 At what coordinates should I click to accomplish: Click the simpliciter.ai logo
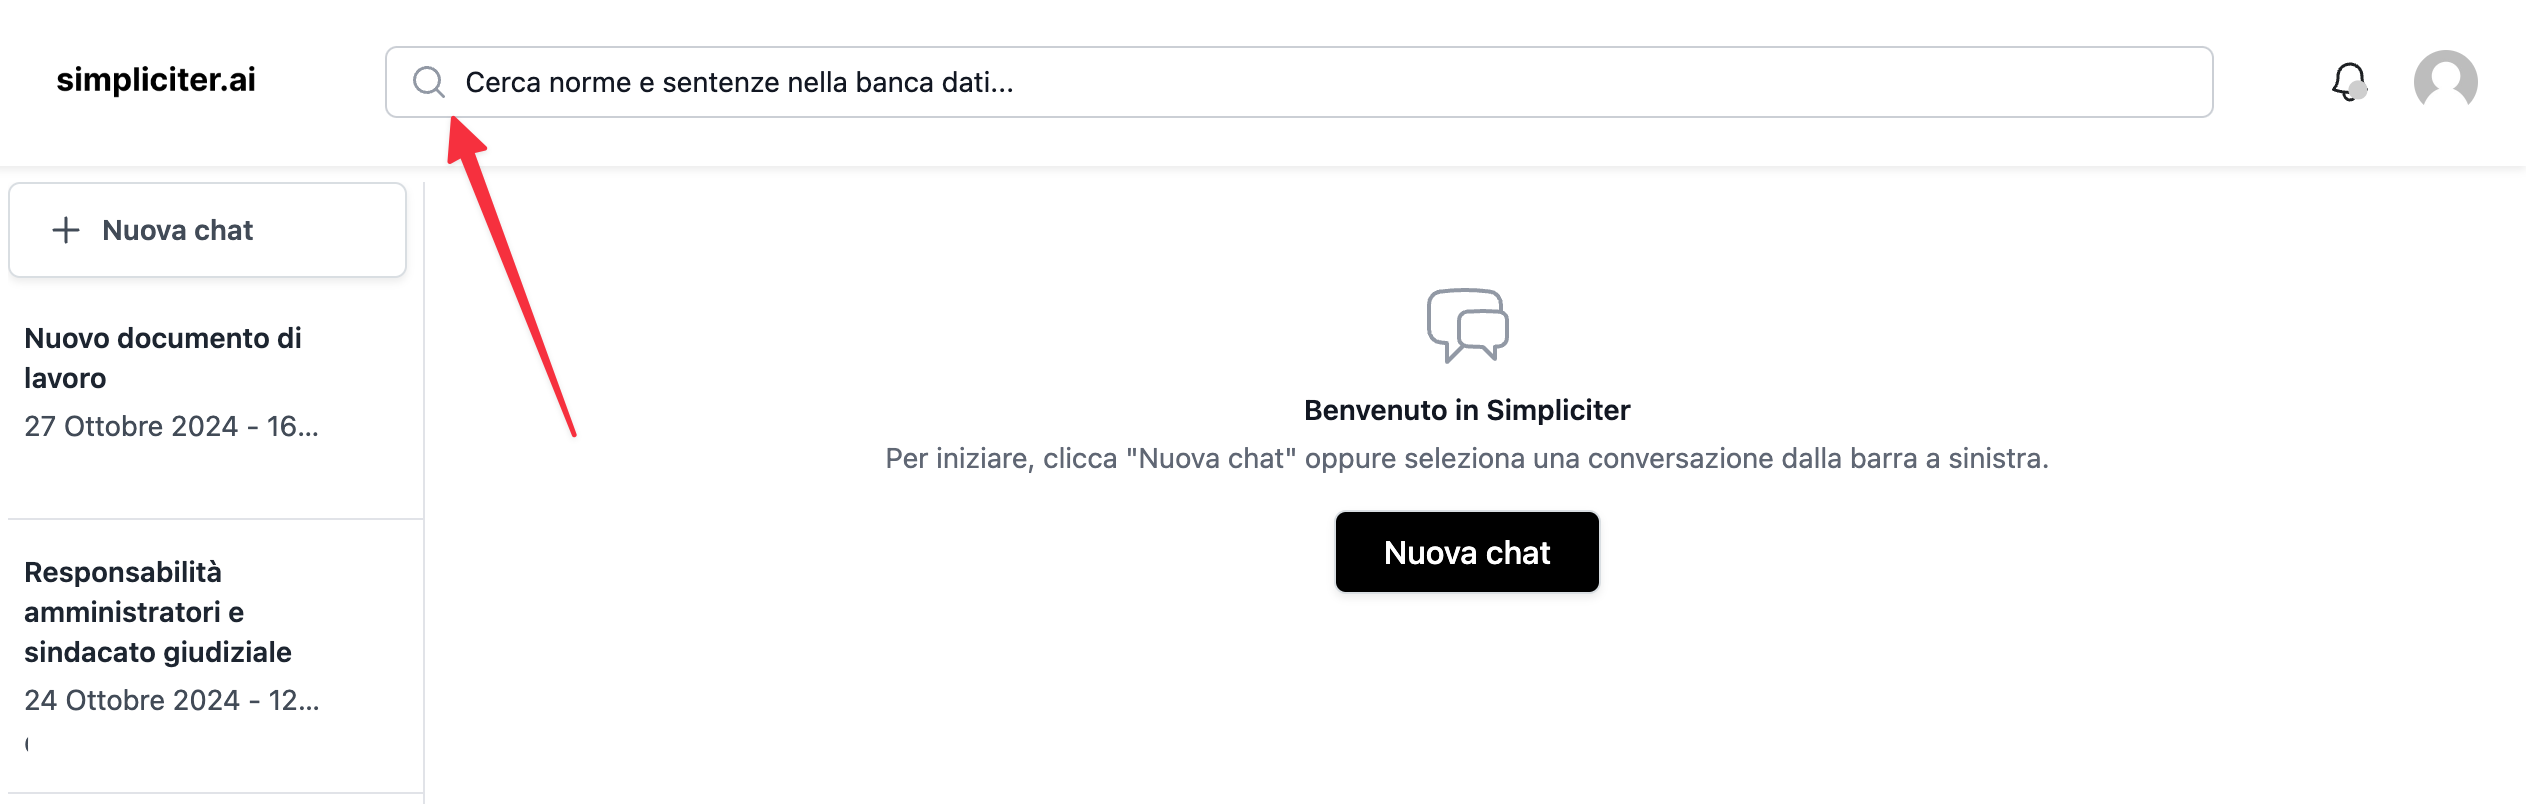pyautogui.click(x=156, y=80)
